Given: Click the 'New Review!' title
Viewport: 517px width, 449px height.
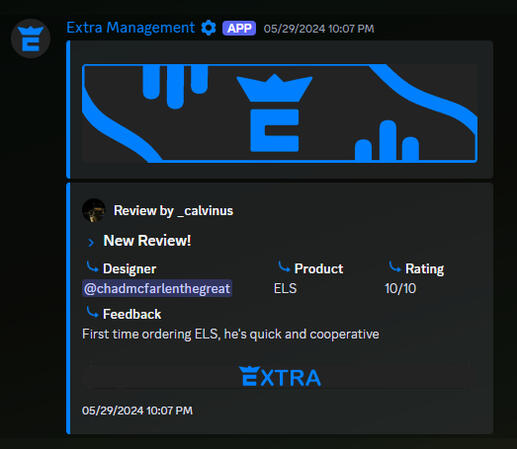Looking at the screenshot, I should pyautogui.click(x=147, y=241).
